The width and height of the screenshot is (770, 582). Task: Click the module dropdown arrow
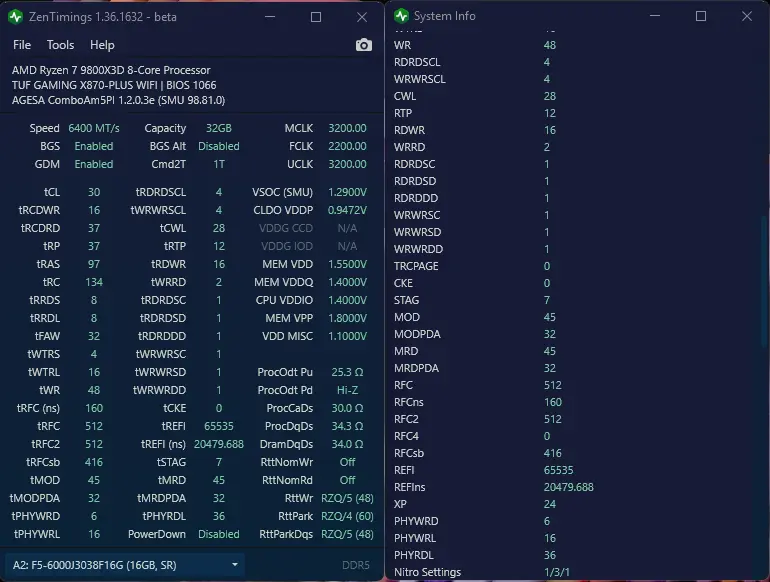tap(235, 565)
